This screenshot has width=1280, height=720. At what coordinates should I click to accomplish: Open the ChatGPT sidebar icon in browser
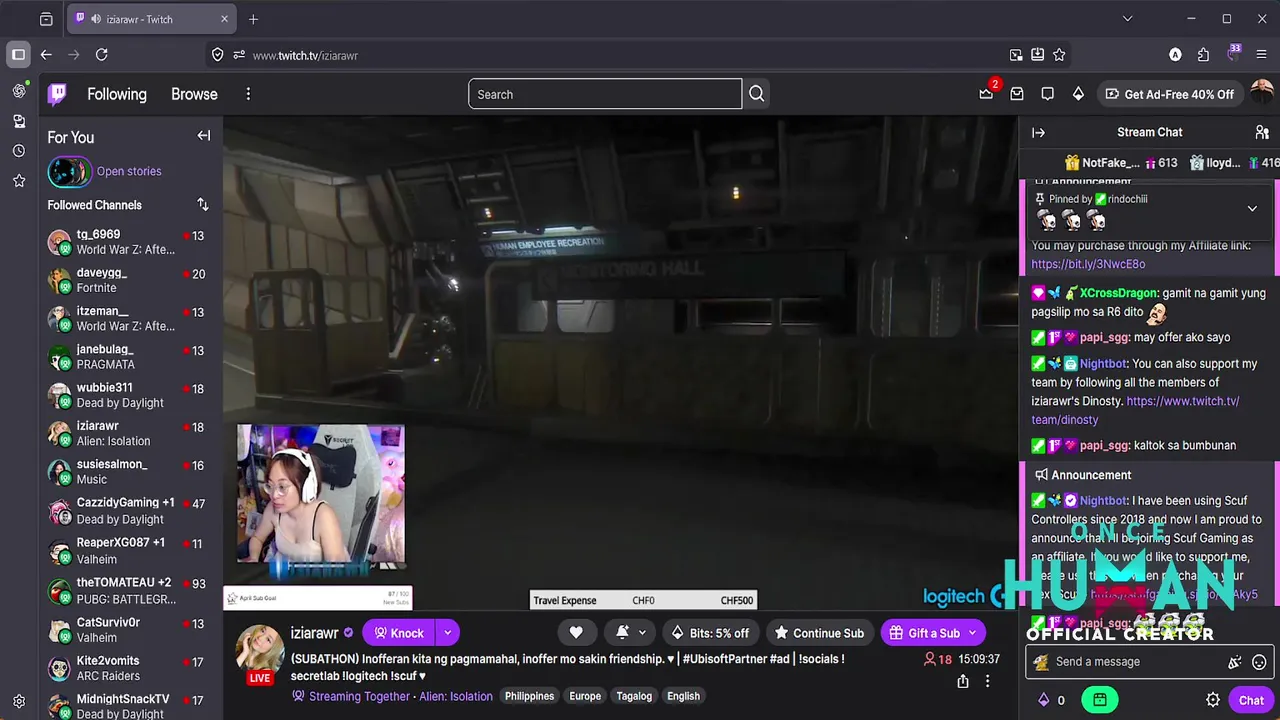click(19, 91)
